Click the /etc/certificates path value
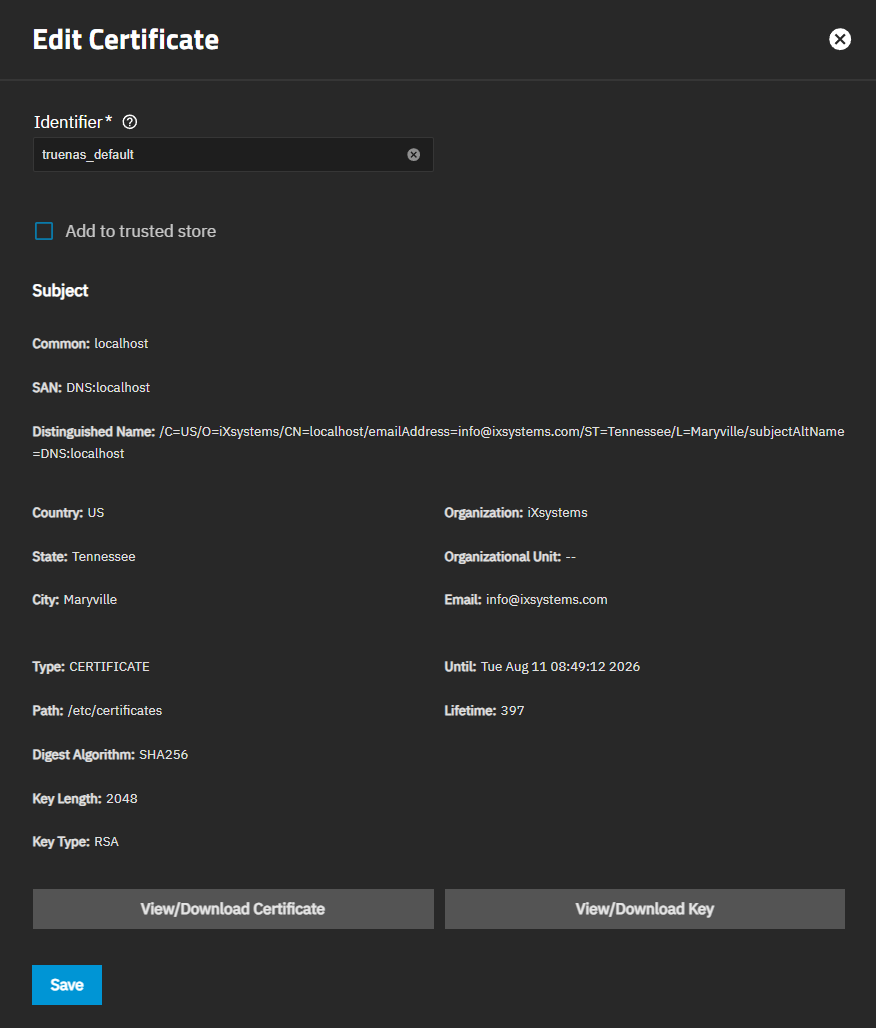Image resolution: width=876 pixels, height=1028 pixels. (x=114, y=711)
